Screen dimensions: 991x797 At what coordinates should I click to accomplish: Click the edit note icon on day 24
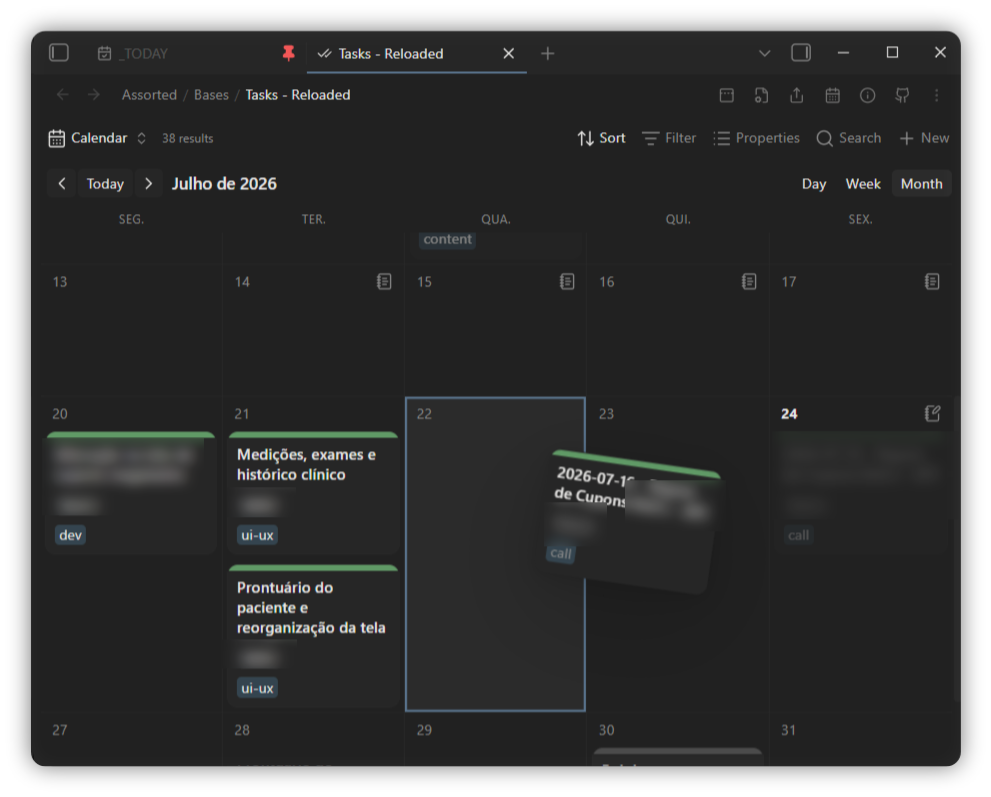coord(932,413)
